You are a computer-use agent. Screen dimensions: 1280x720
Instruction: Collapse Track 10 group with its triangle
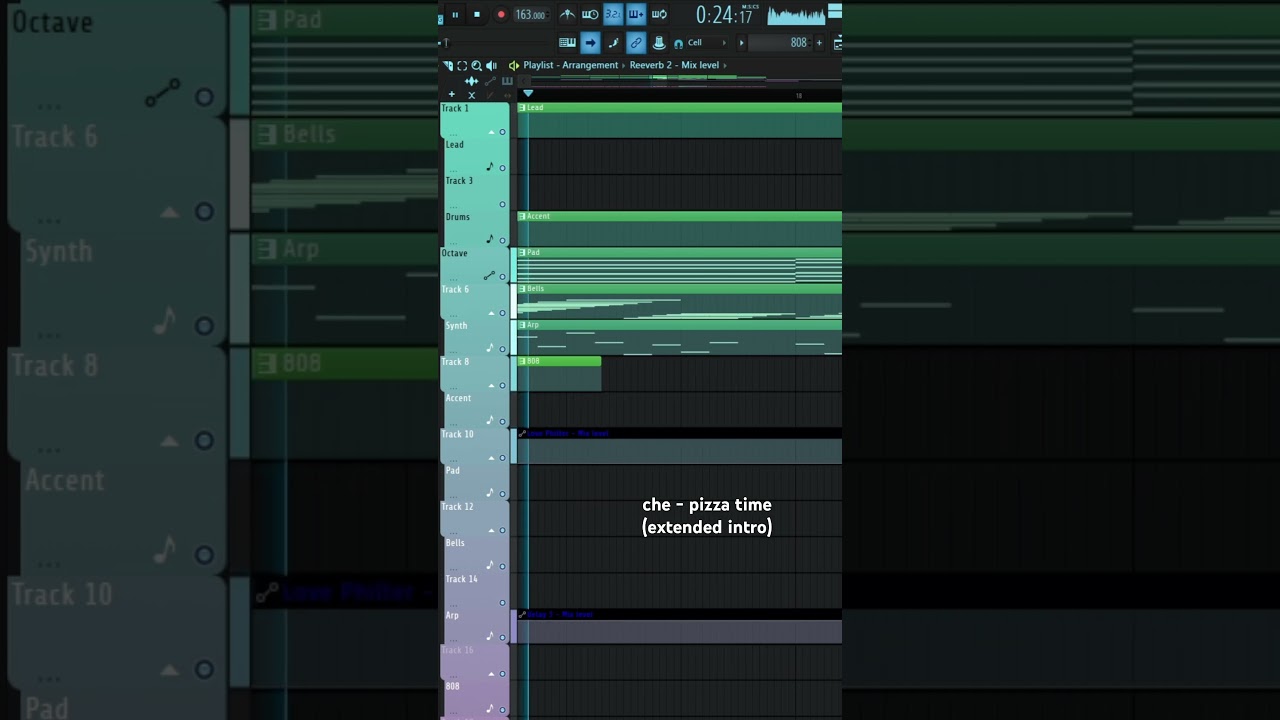coord(491,458)
